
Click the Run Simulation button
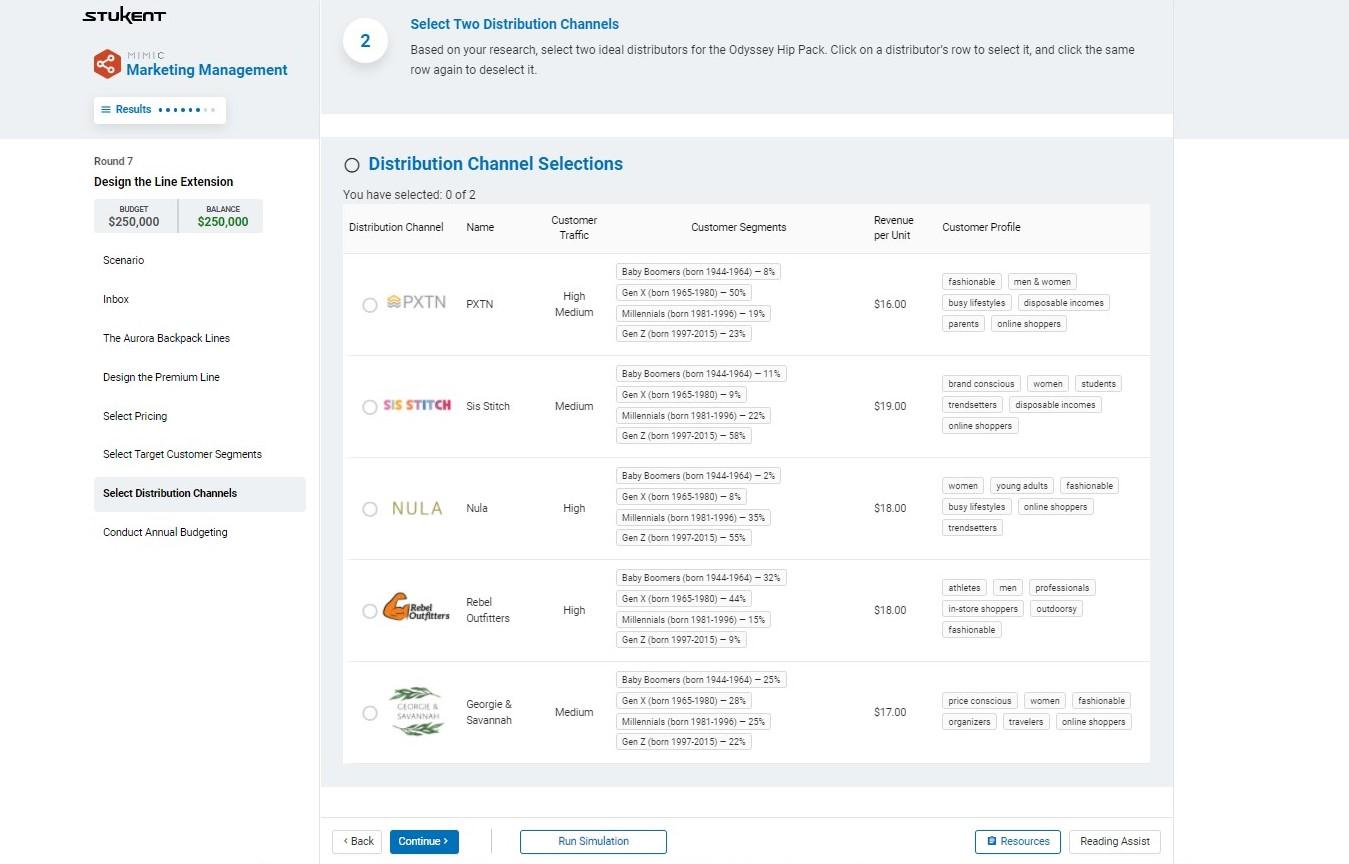coord(592,841)
